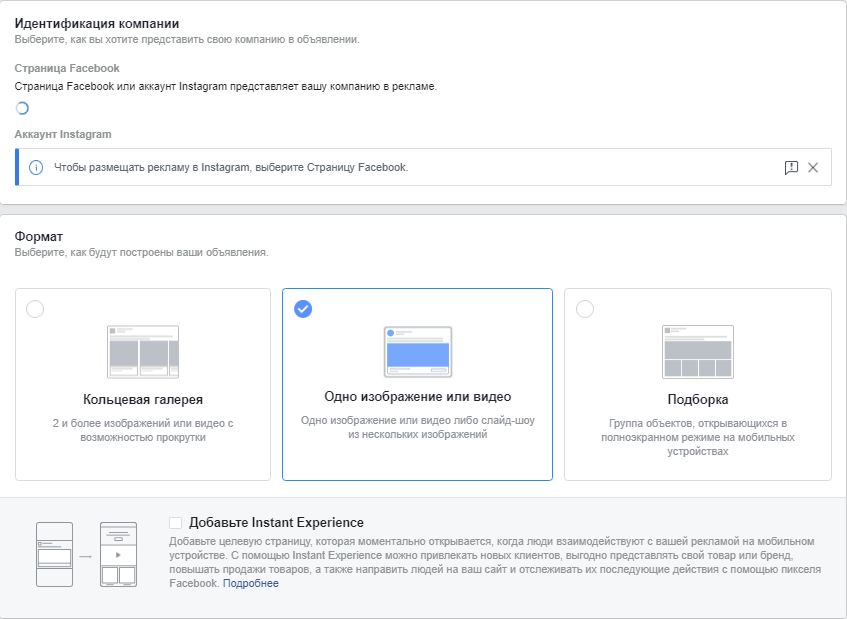Select the Подборка radio button

point(585,309)
